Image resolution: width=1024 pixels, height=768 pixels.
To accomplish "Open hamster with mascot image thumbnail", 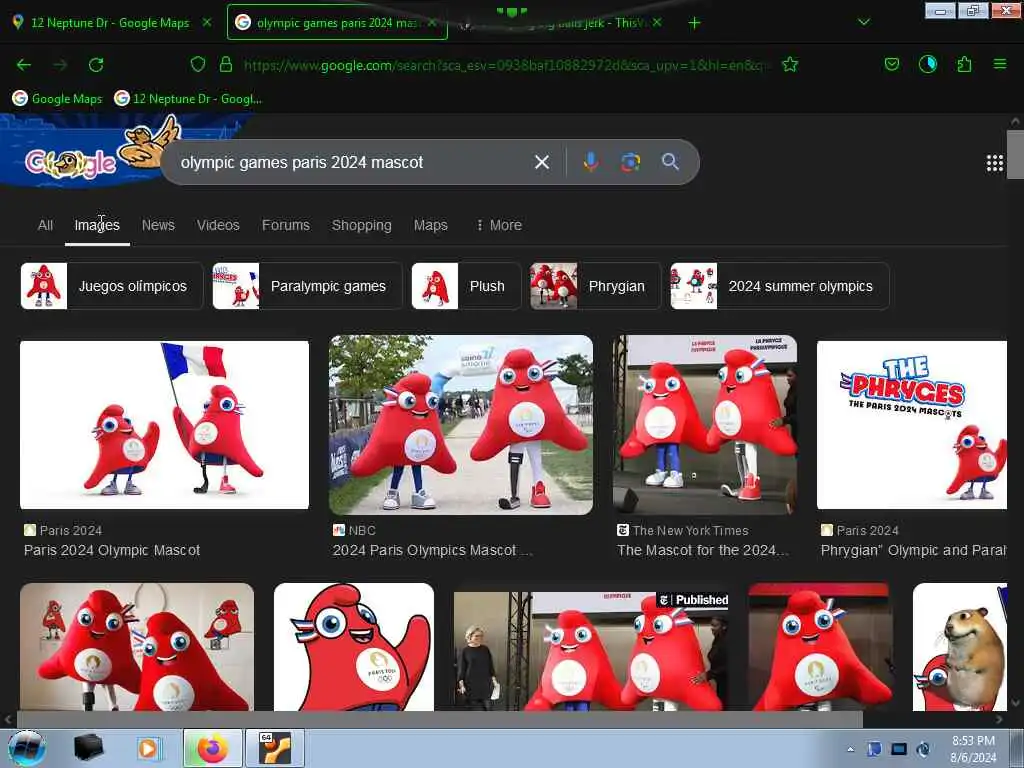I will [x=960, y=647].
